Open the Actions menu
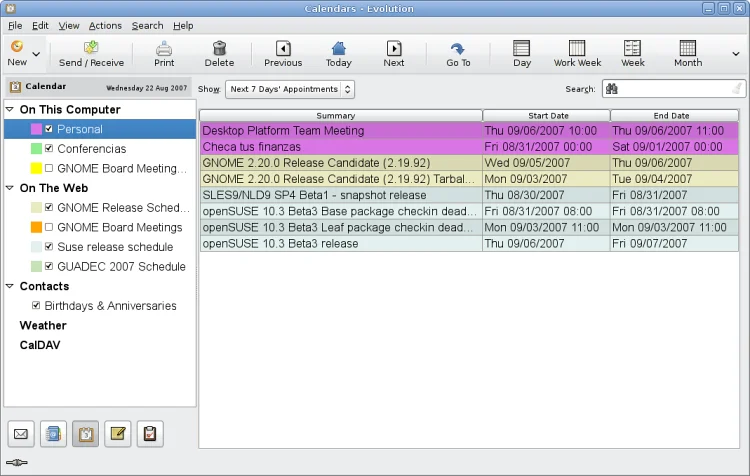 tap(105, 25)
